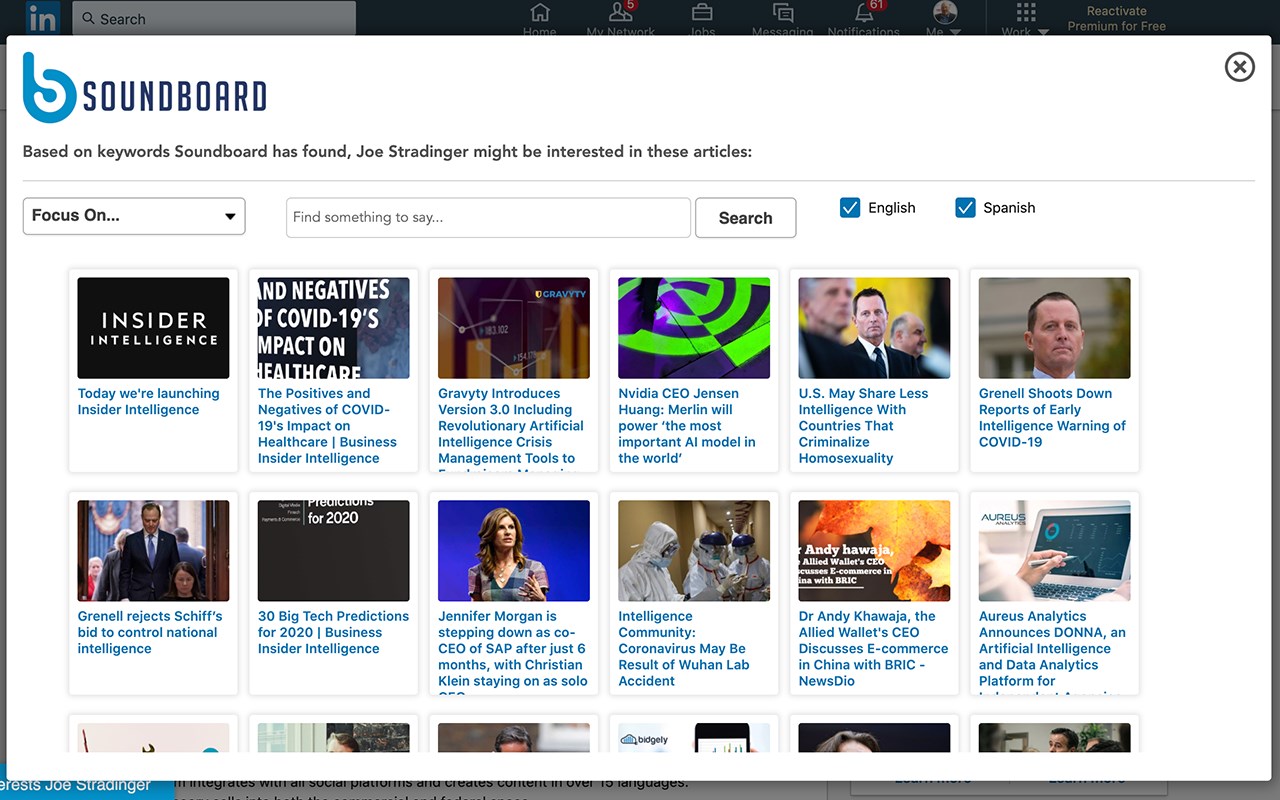Open U.S. May Share Less Intelligence article
The image size is (1280, 800).
tap(864, 426)
